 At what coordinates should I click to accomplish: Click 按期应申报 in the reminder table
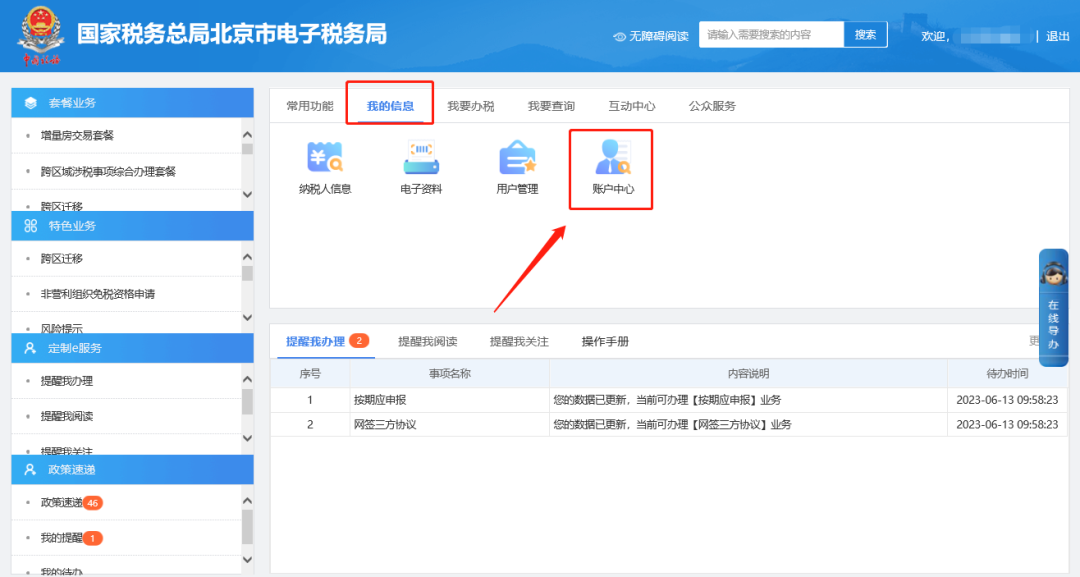pos(380,400)
